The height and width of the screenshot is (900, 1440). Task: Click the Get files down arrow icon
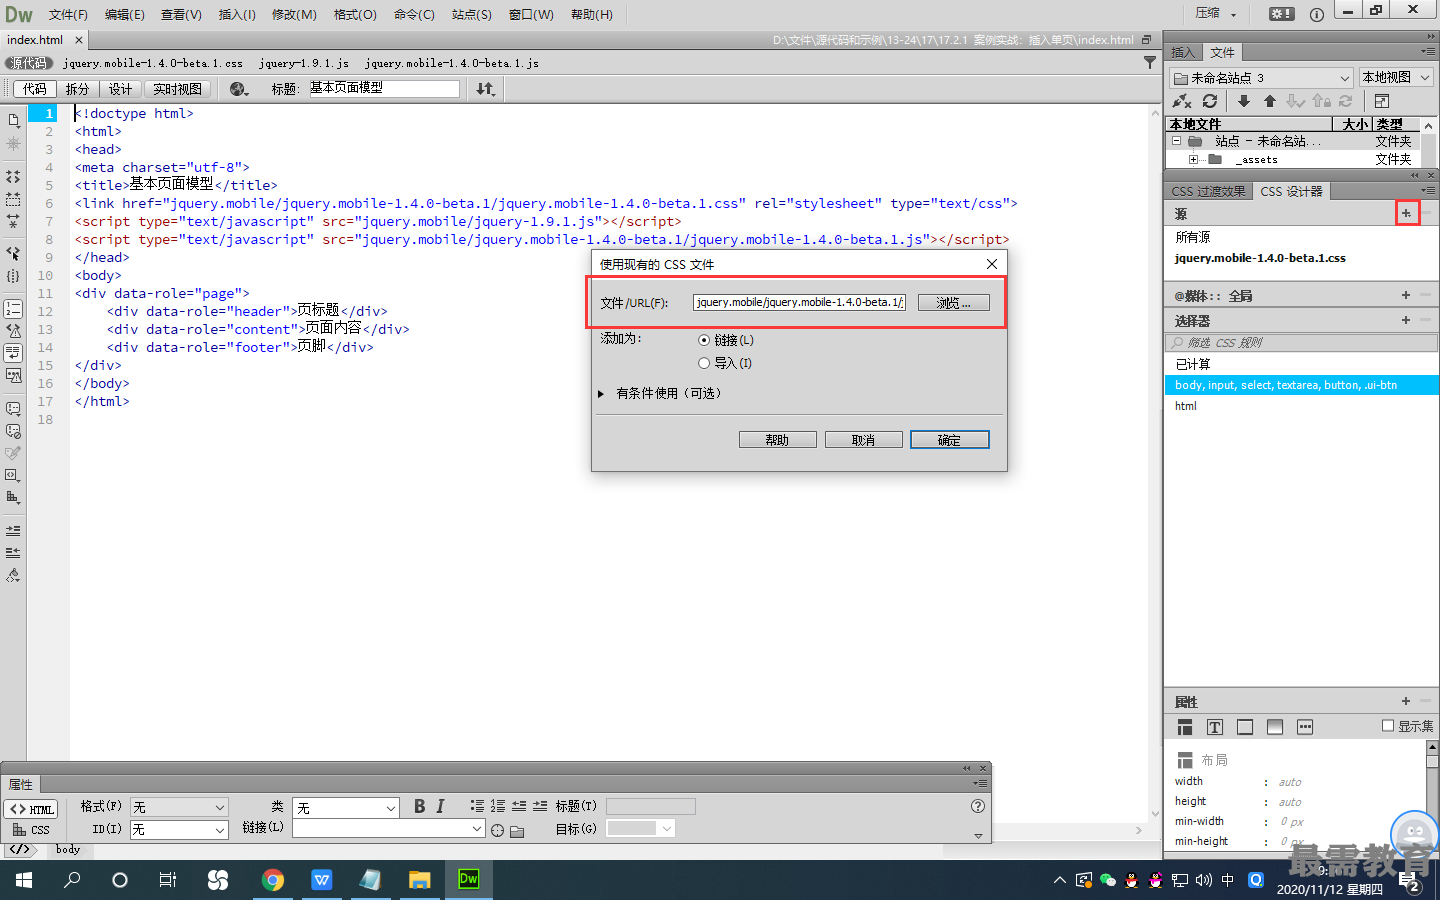point(1243,101)
